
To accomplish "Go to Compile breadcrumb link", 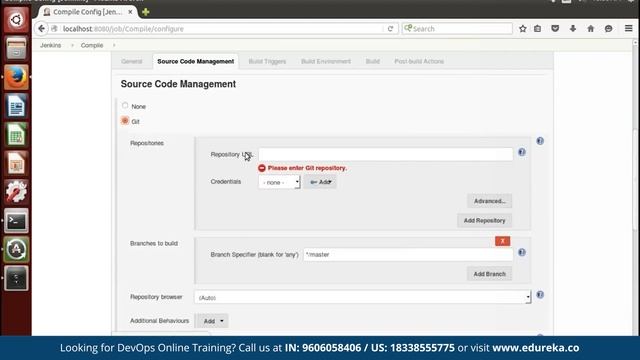I will tap(92, 45).
